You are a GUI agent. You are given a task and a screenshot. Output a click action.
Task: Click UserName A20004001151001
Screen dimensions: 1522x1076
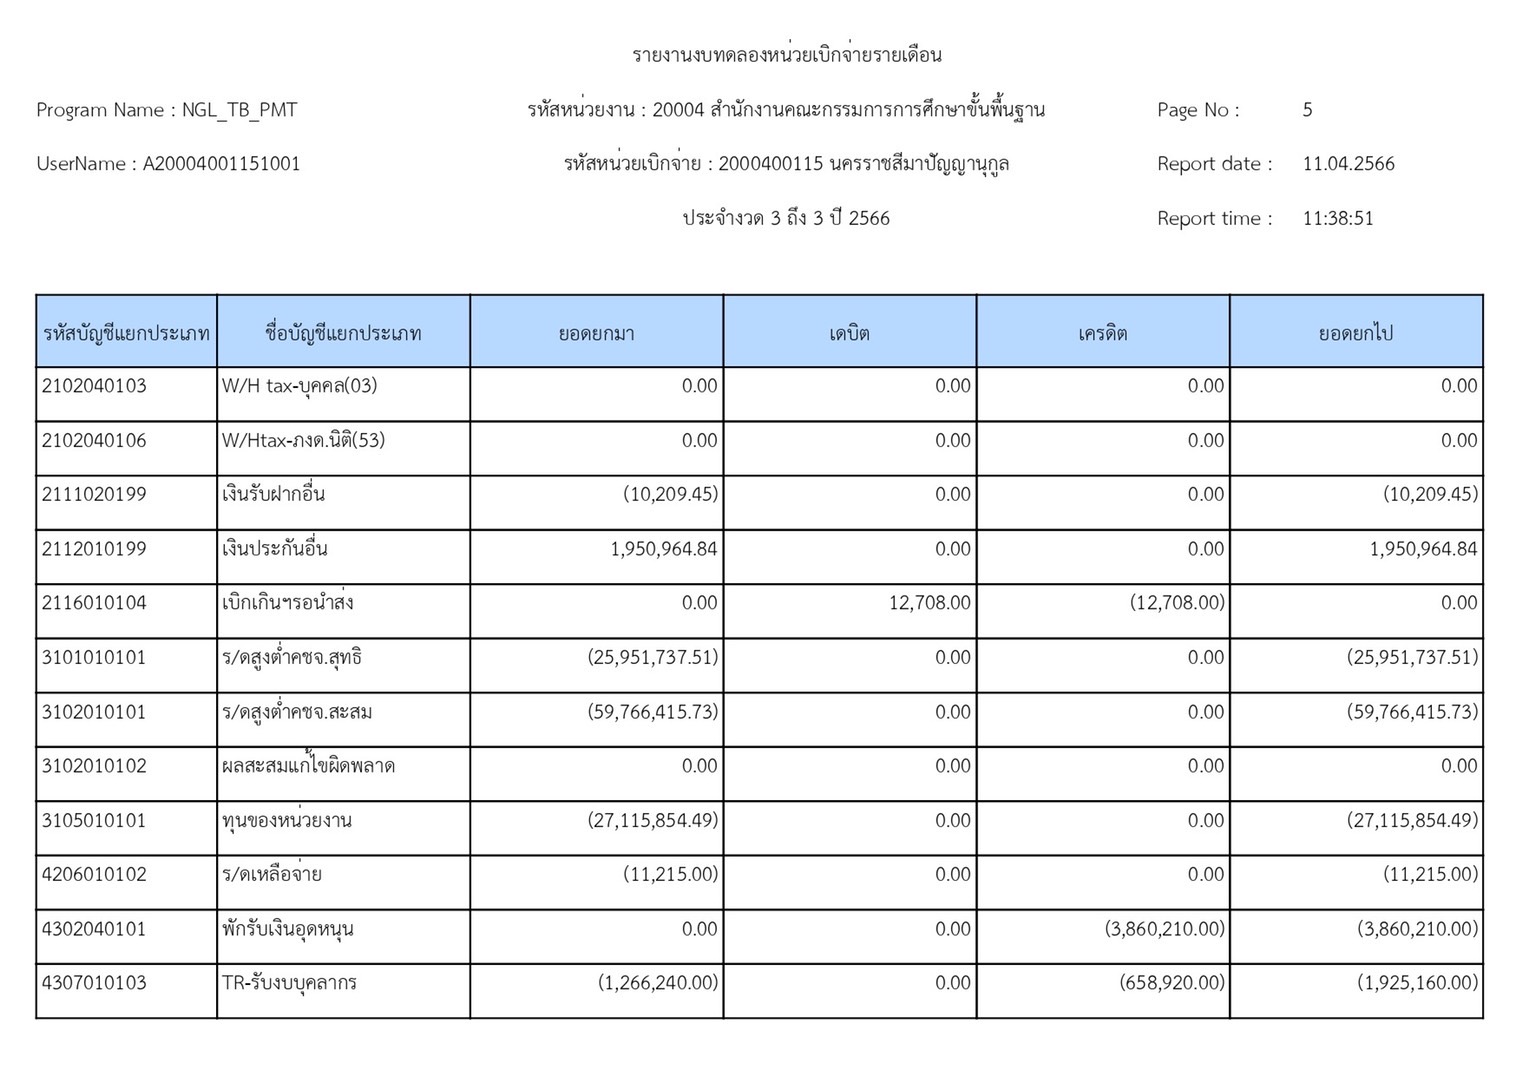tap(168, 164)
